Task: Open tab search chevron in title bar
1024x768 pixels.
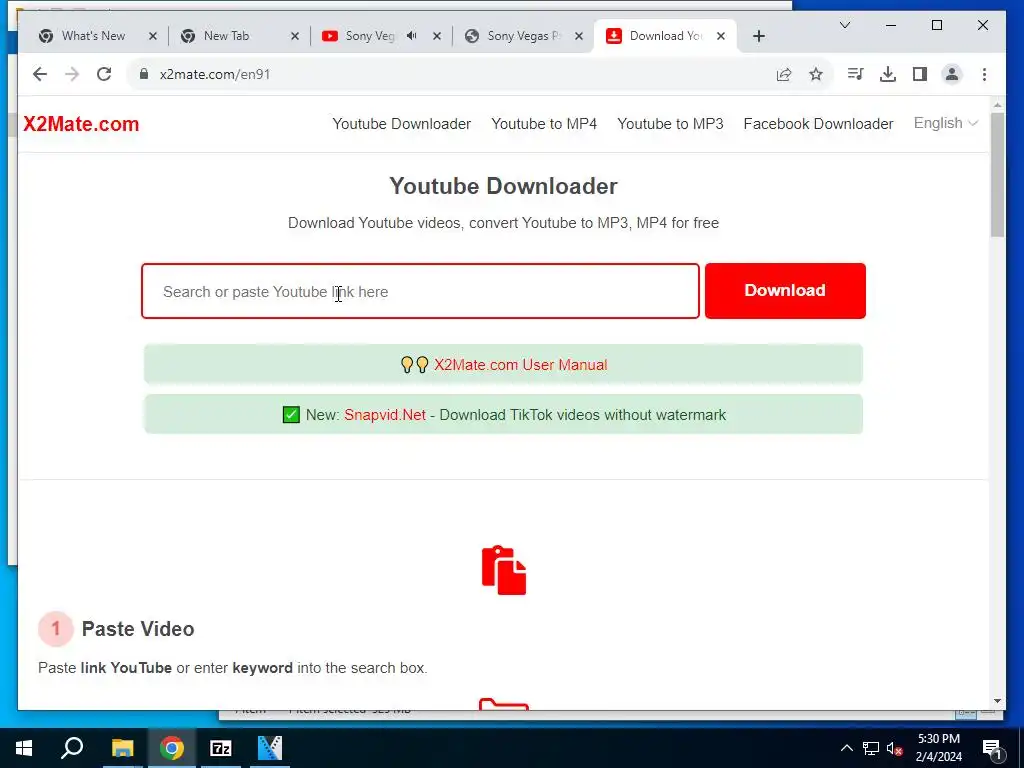Action: 844,25
